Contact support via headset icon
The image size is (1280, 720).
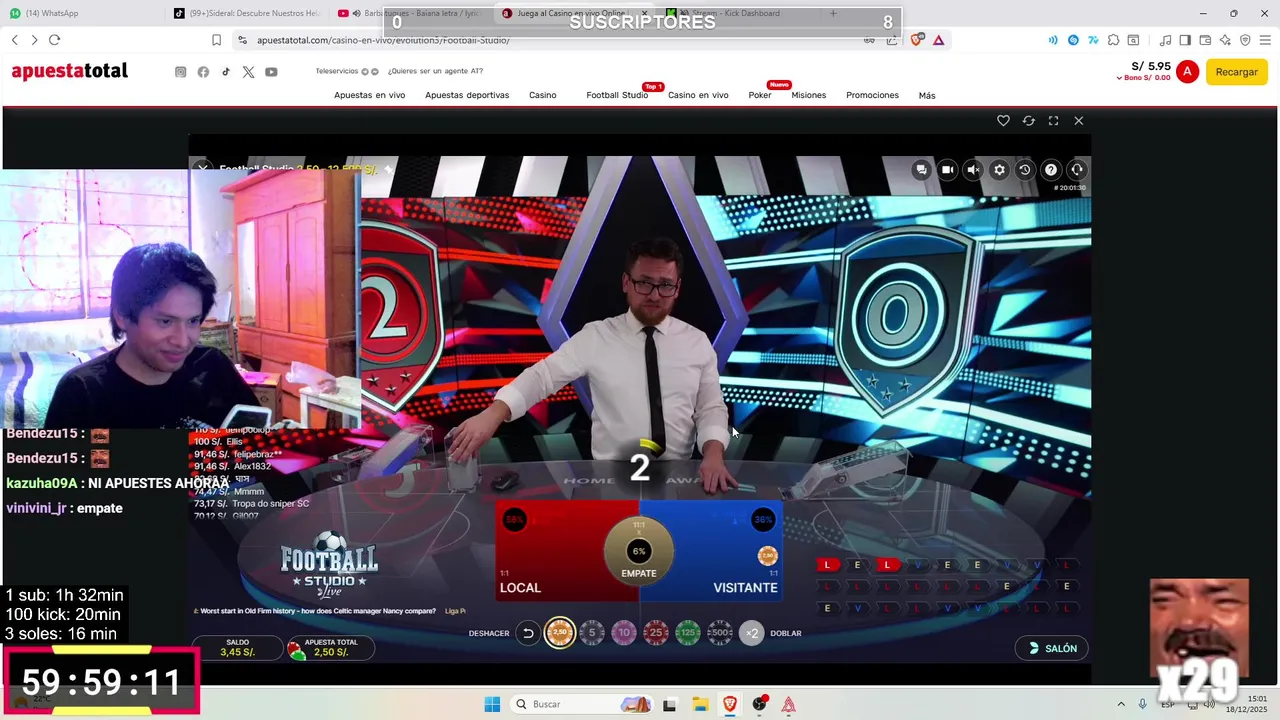click(1077, 170)
